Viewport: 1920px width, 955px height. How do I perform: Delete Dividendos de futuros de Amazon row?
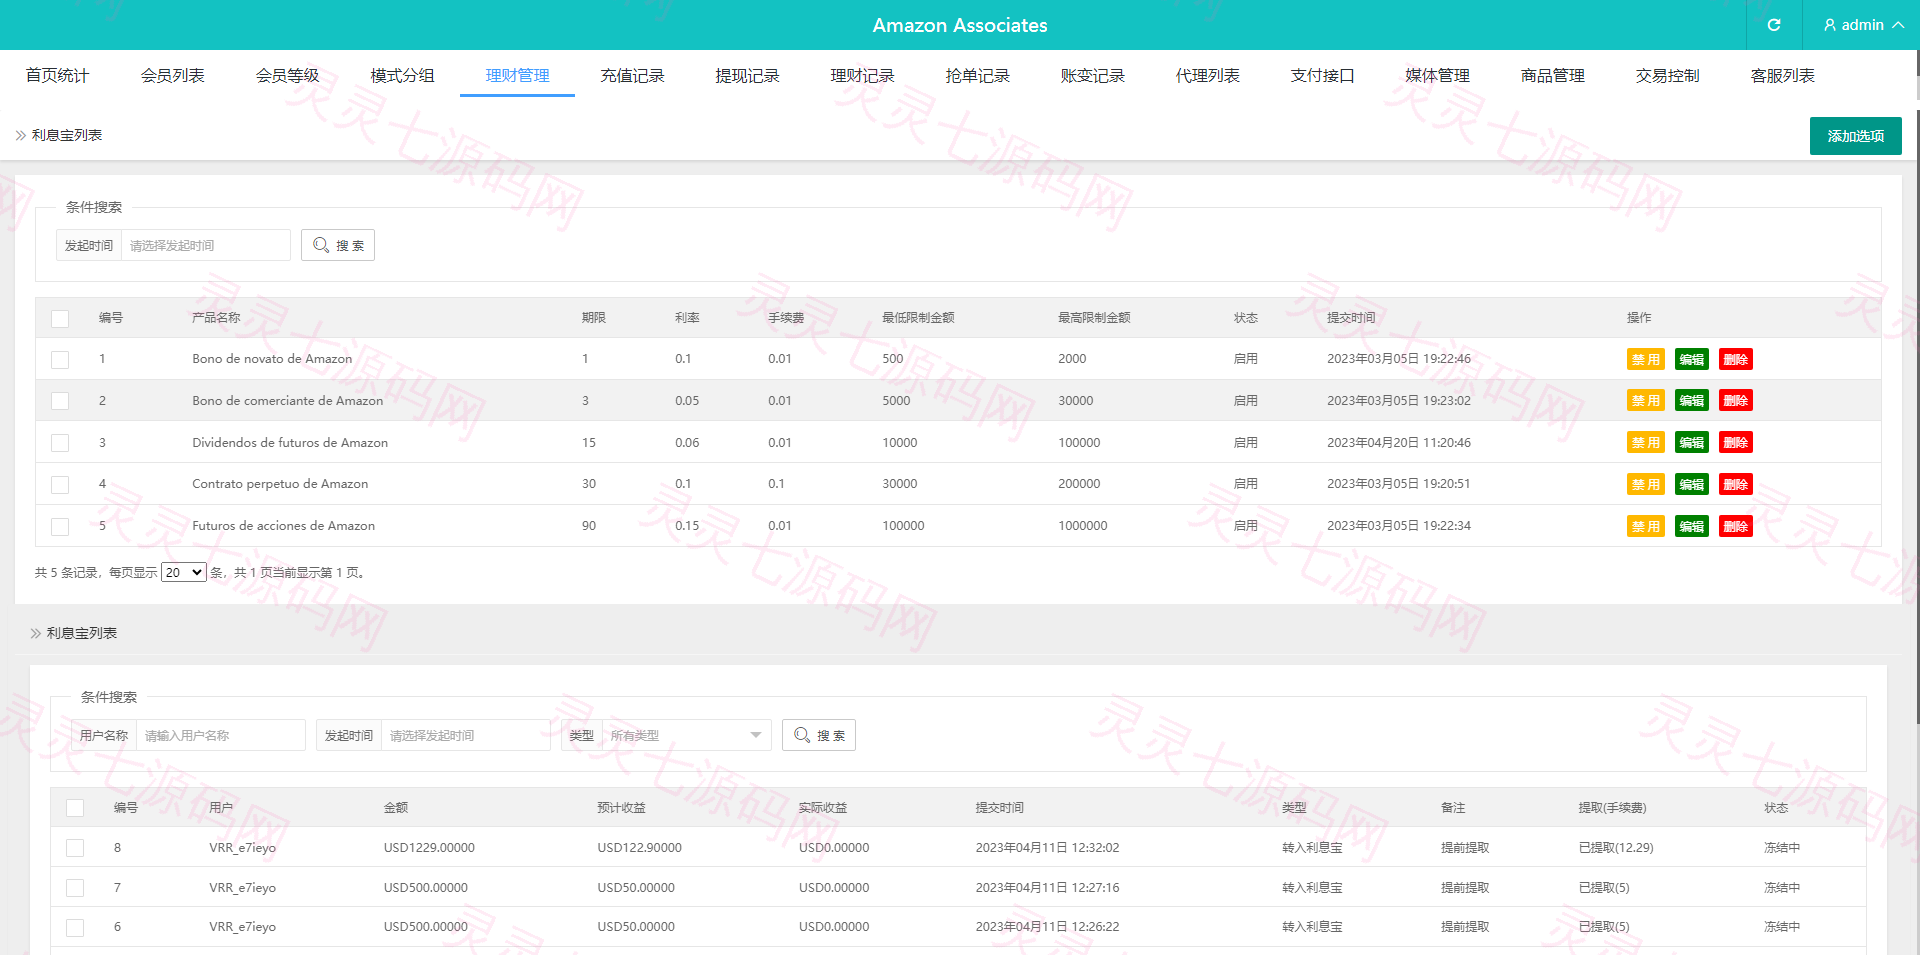point(1736,443)
